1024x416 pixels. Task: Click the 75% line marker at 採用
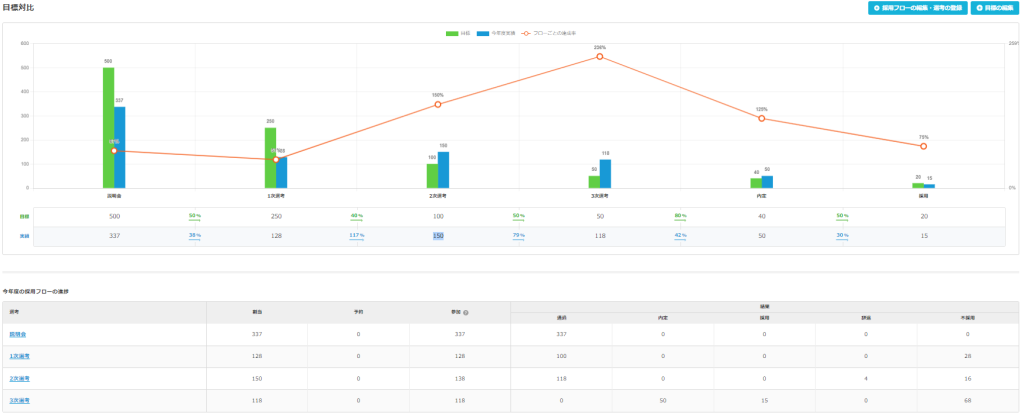click(x=923, y=146)
